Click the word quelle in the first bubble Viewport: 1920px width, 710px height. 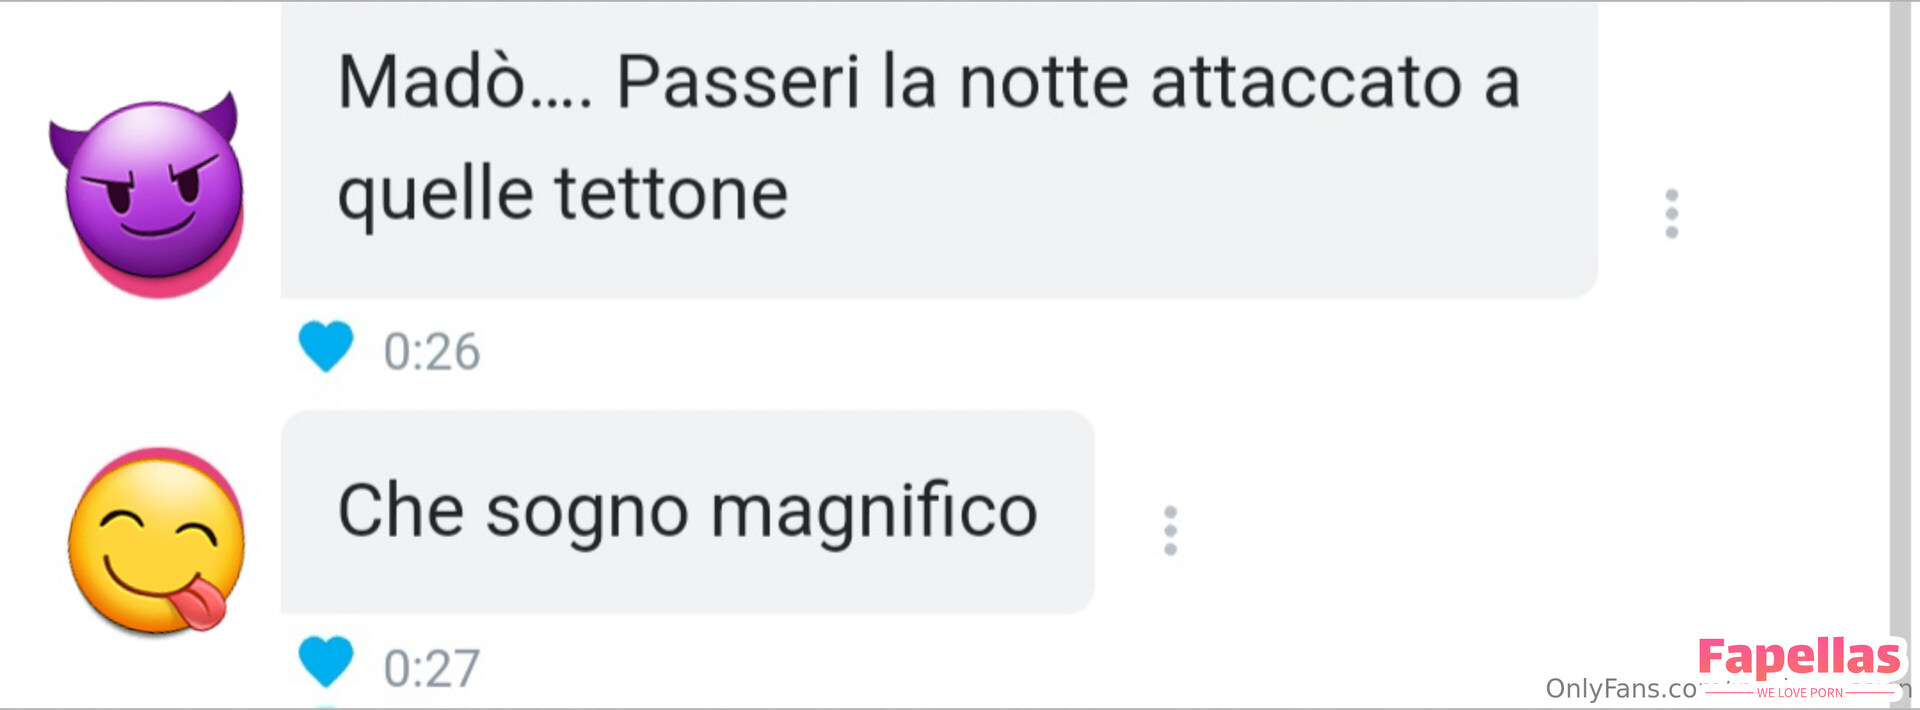click(436, 195)
